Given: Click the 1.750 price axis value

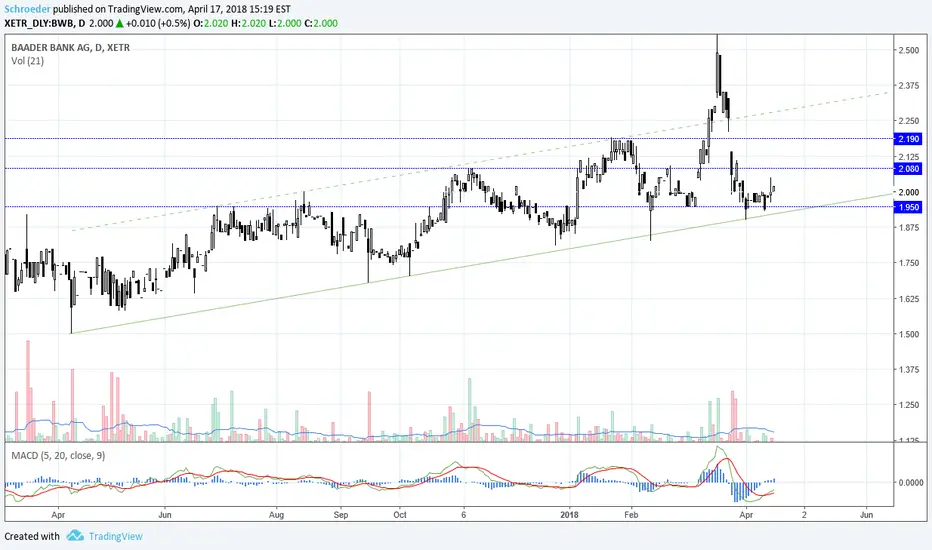Looking at the screenshot, I should [x=908, y=263].
